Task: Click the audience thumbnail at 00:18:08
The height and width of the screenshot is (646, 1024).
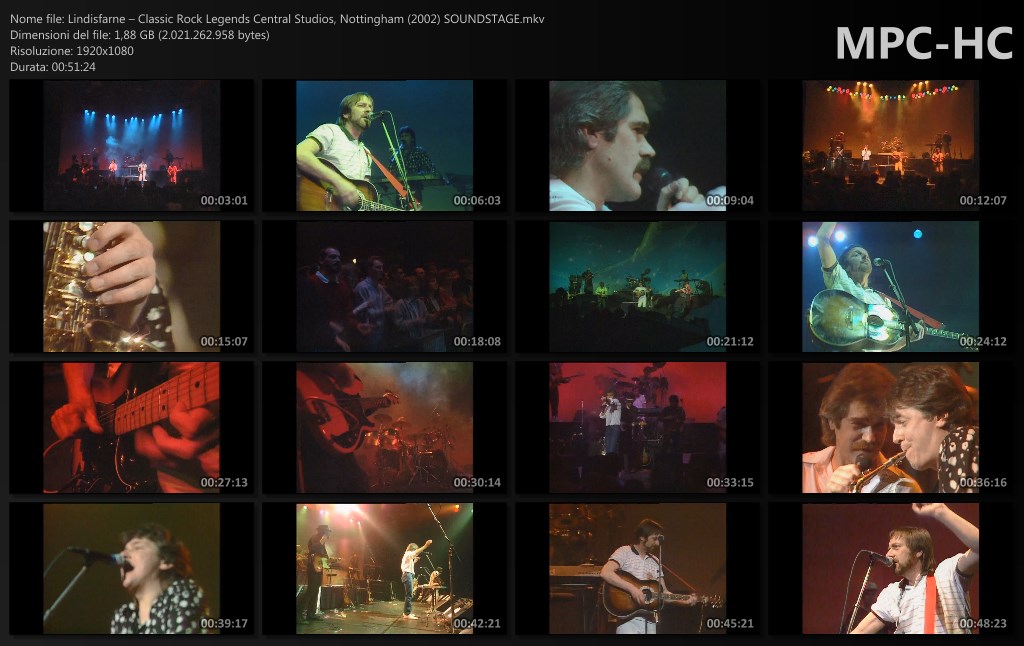Action: 384,286
